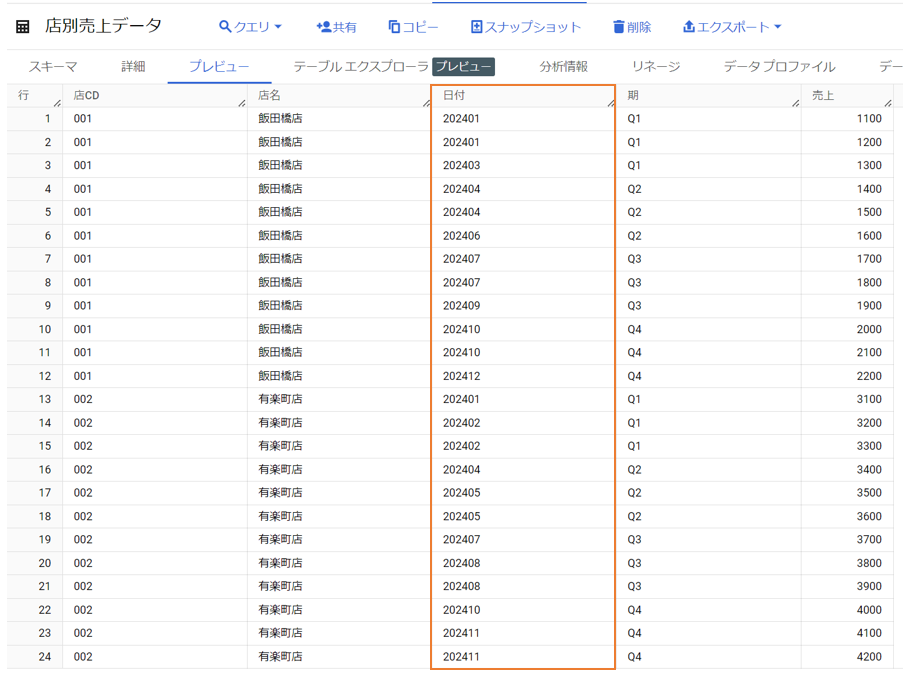The height and width of the screenshot is (675, 903).
Task: Click the 共有 add-person icon
Action: [x=324, y=26]
